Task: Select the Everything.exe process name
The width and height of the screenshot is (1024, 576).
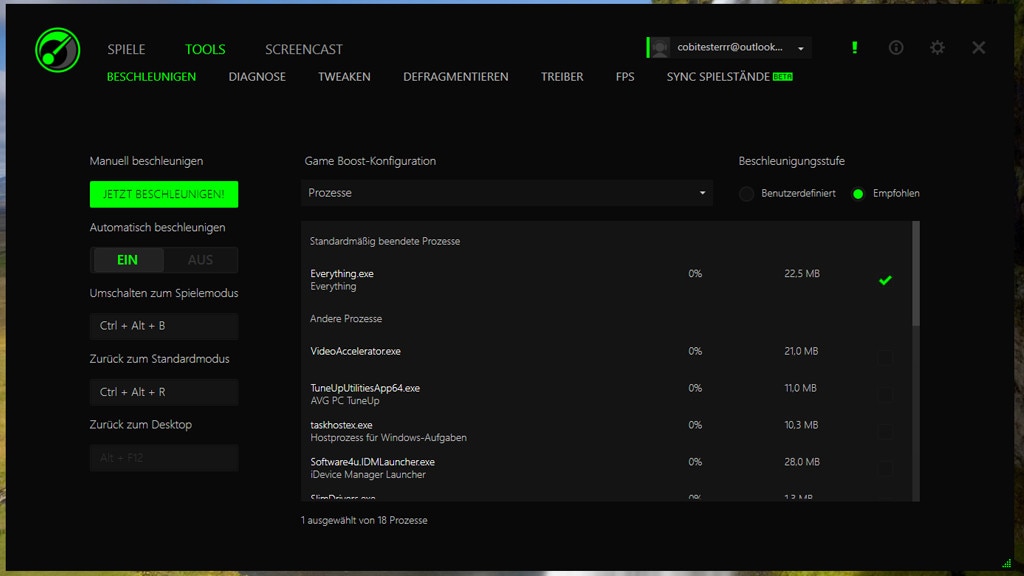Action: tap(342, 274)
